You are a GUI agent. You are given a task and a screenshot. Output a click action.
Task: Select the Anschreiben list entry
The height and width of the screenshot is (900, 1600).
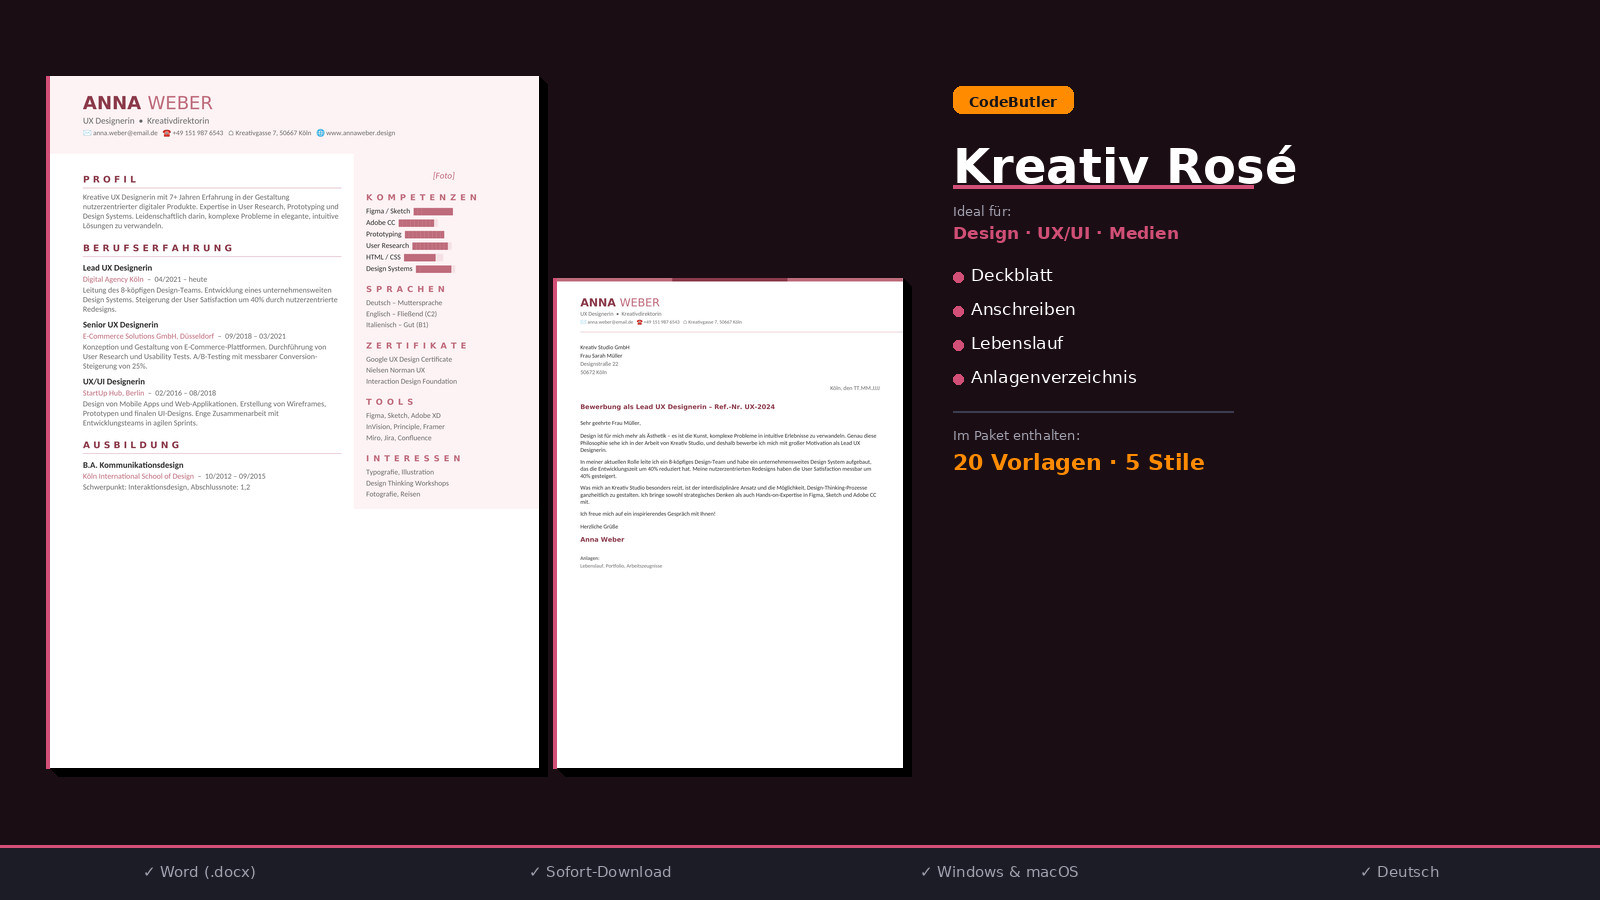[1023, 309]
